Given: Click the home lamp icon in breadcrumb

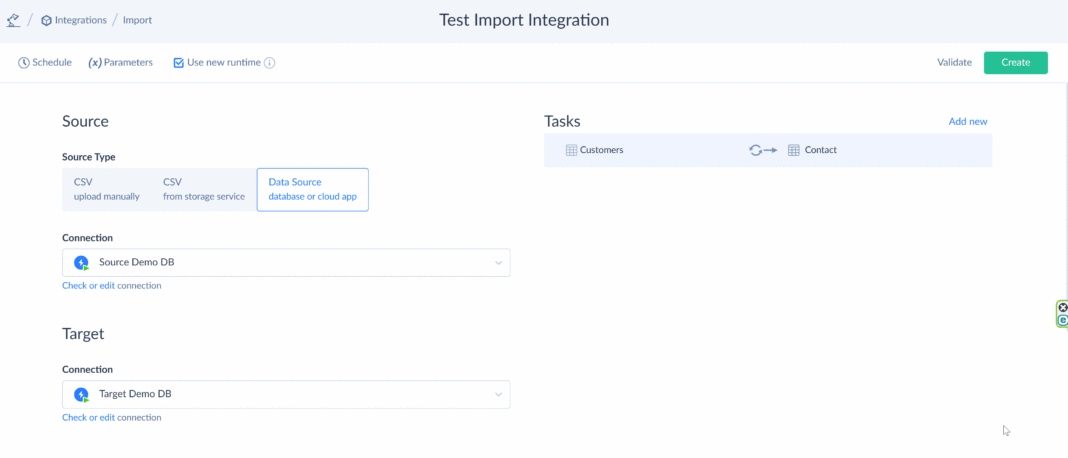Looking at the screenshot, I should tap(13, 20).
